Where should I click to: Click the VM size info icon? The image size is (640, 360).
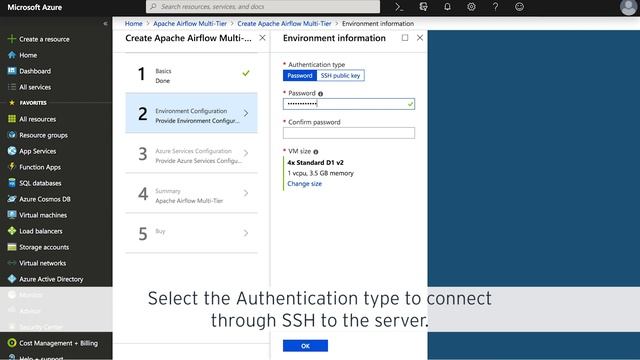(x=316, y=152)
